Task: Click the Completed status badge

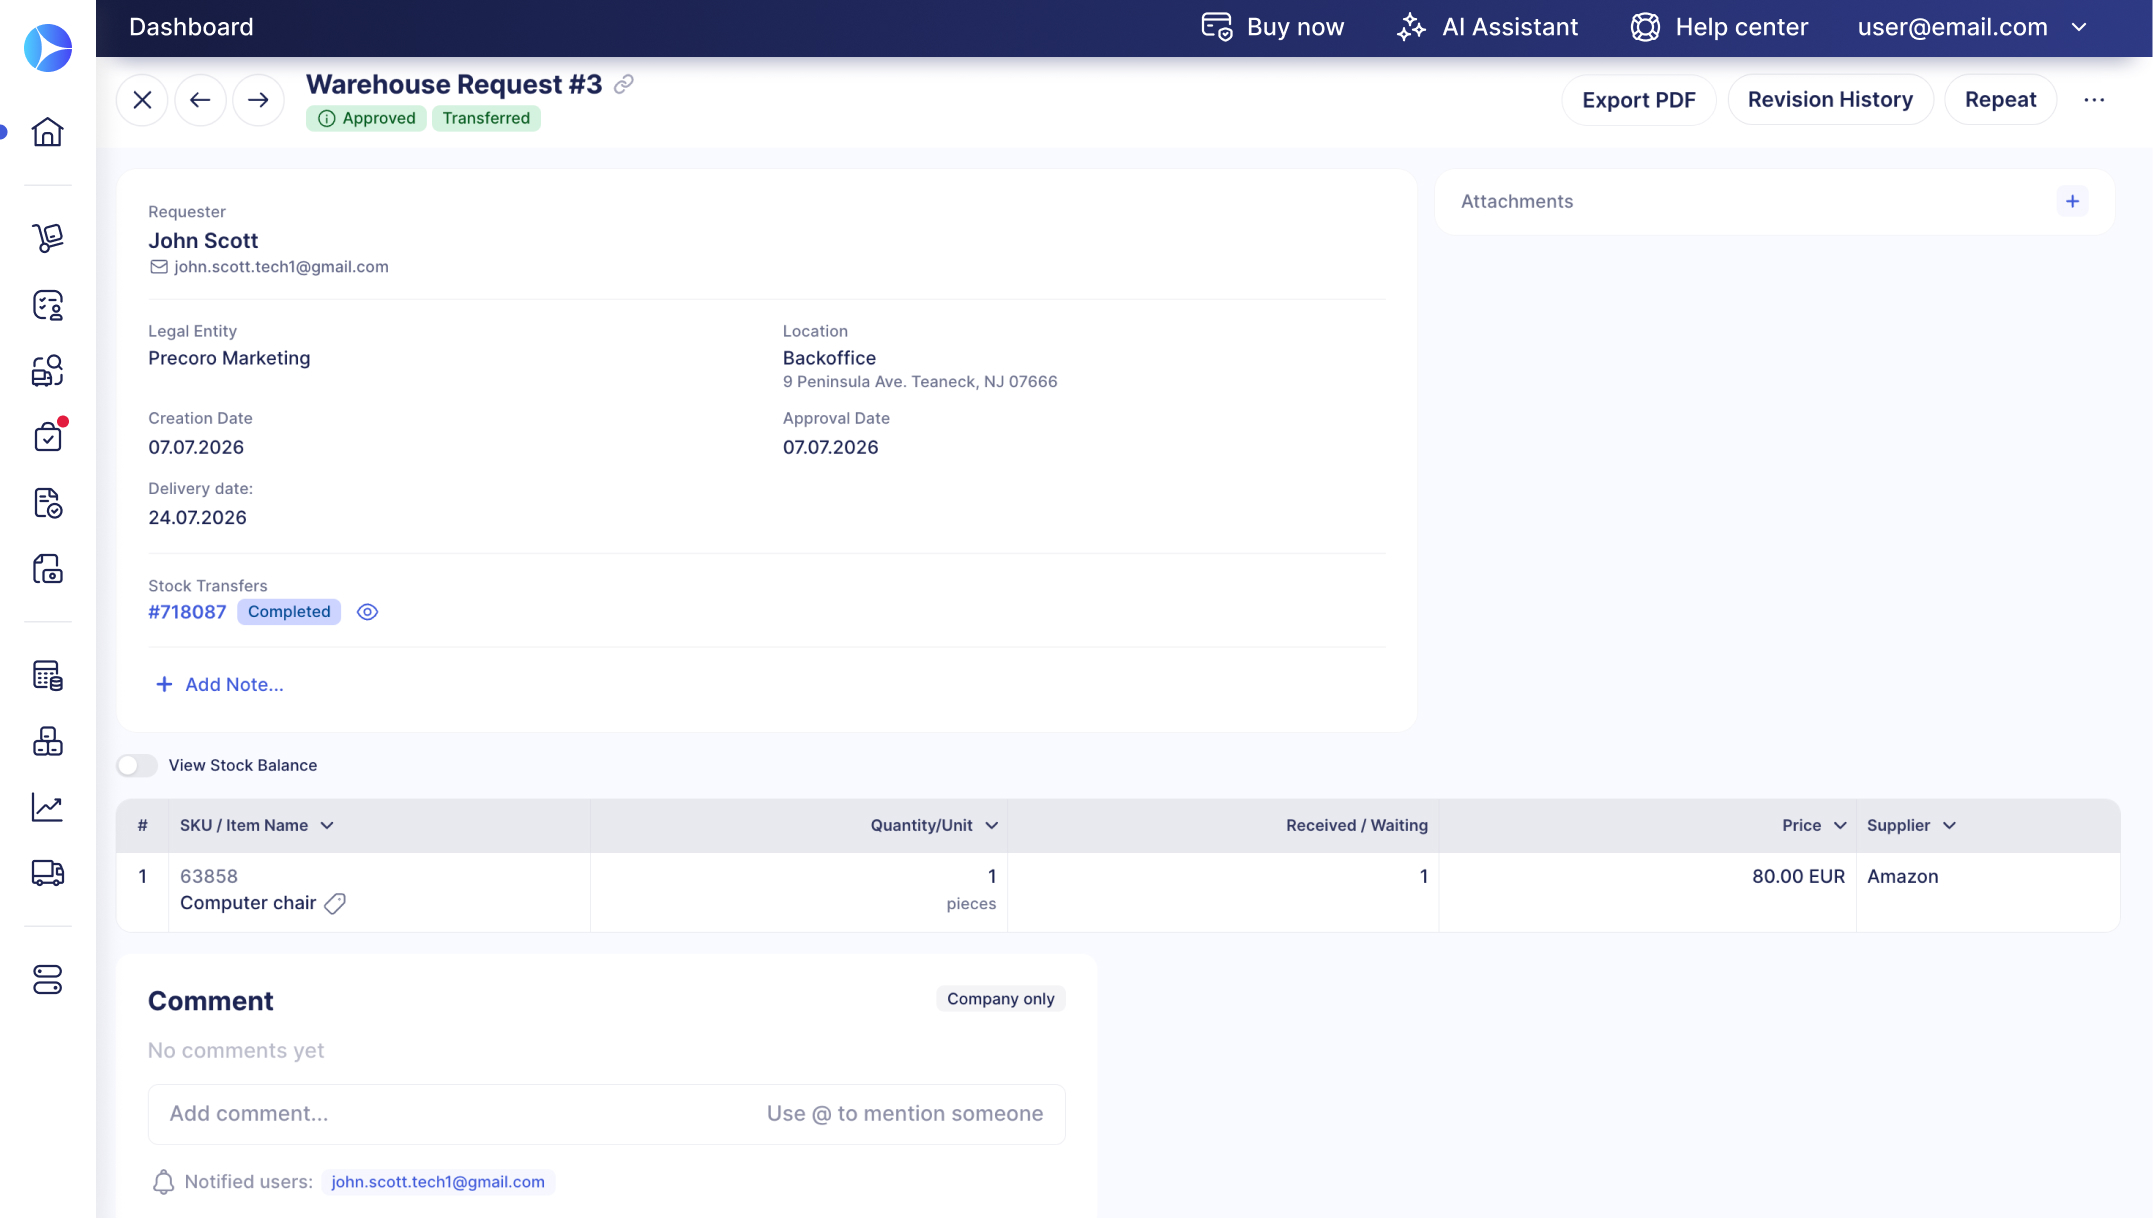Action: pyautogui.click(x=289, y=612)
